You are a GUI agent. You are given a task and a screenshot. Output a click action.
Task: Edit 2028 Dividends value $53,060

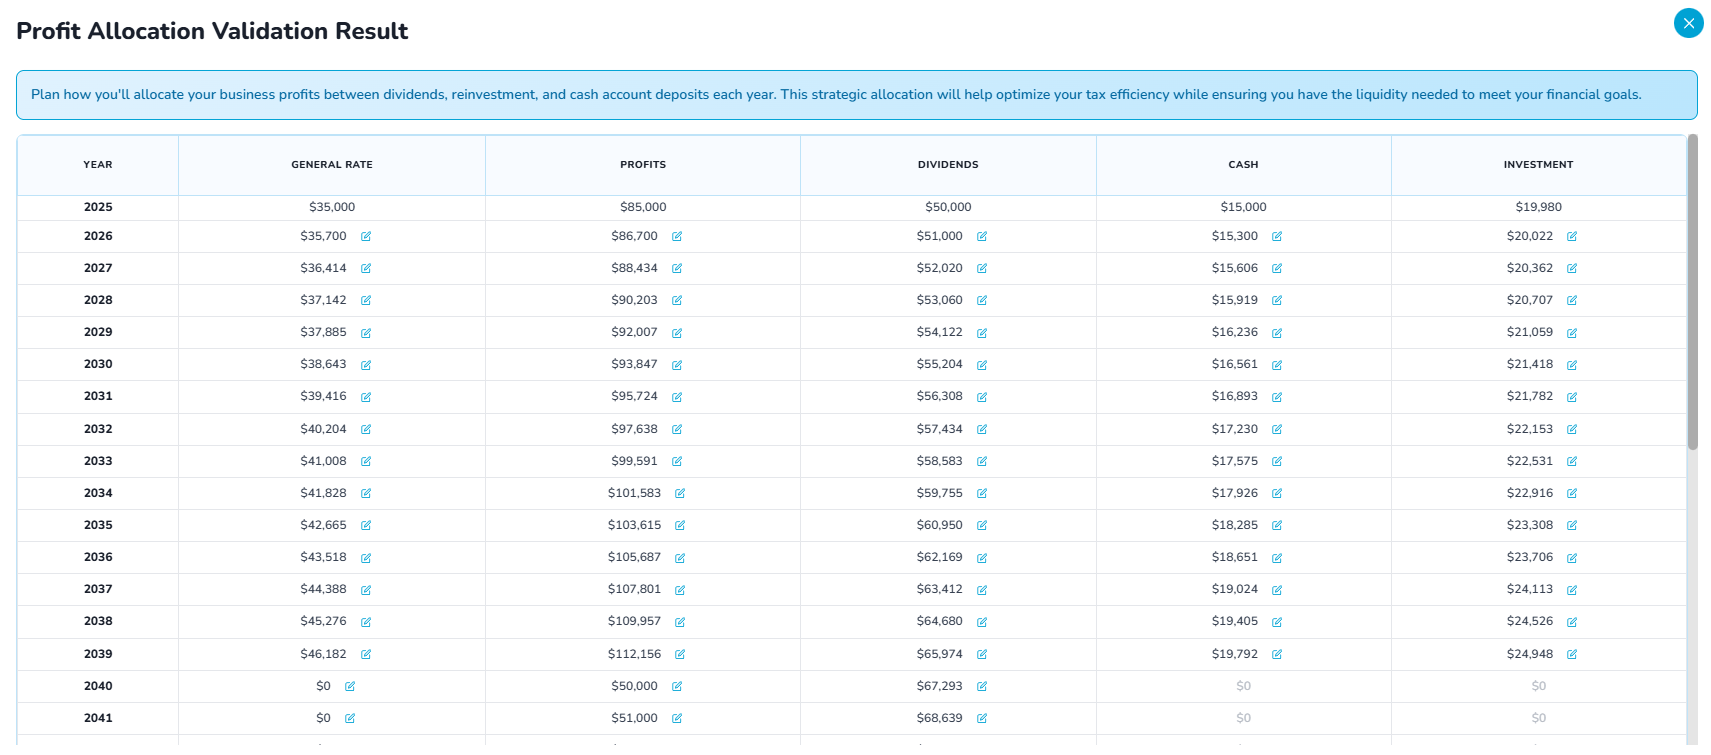tap(982, 301)
